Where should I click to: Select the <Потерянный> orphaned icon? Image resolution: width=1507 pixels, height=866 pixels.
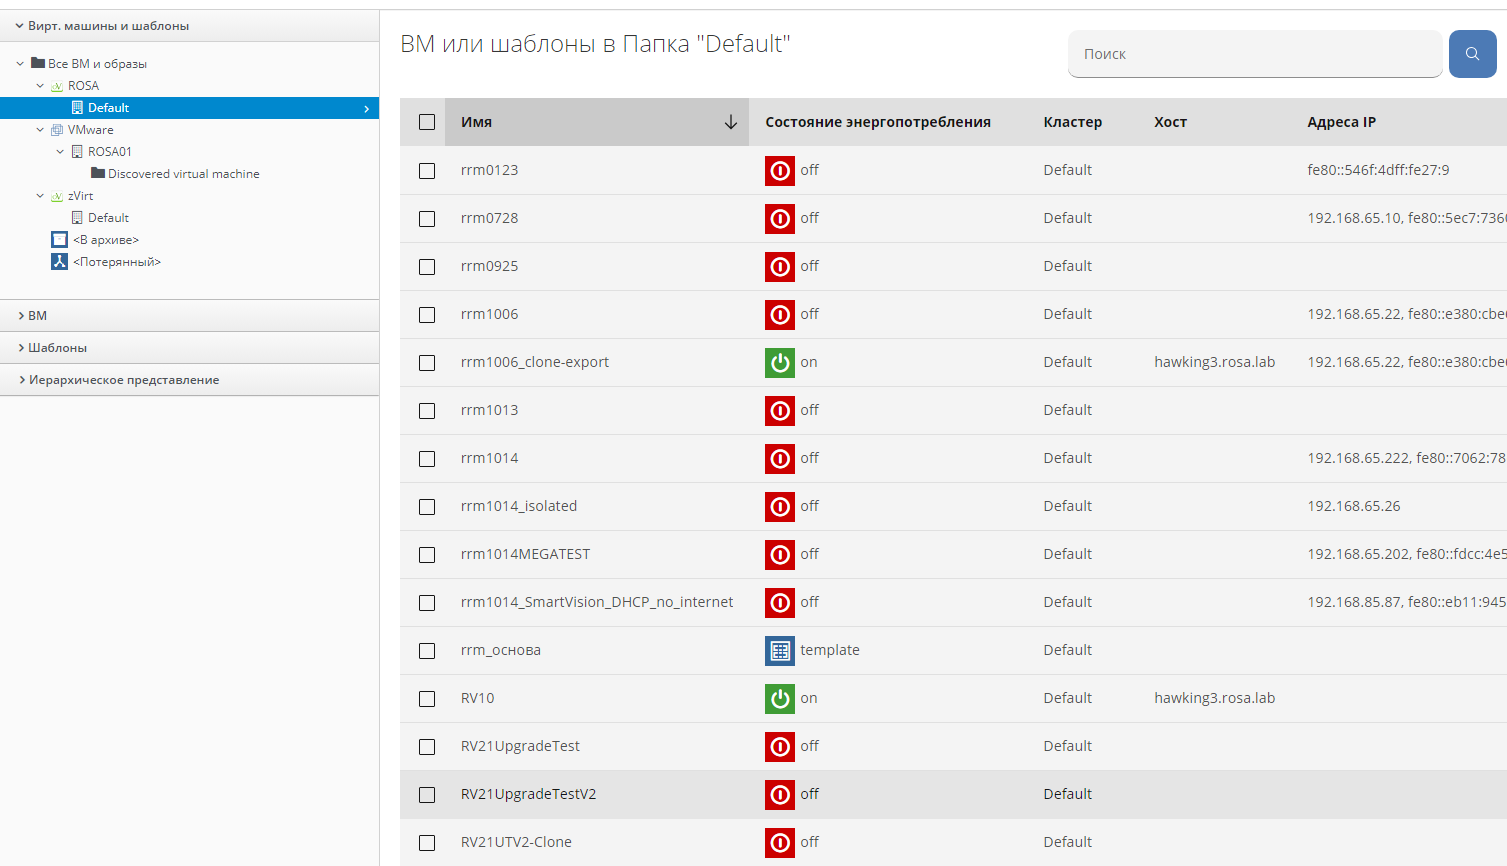[59, 262]
